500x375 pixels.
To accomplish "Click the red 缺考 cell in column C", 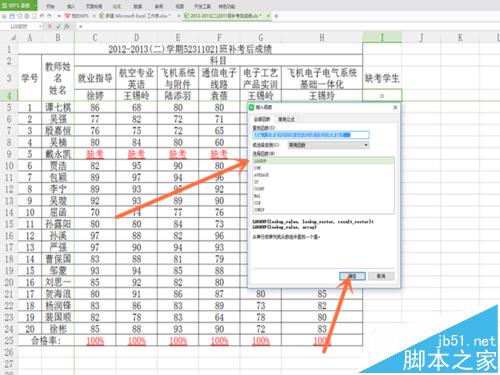I will click(x=95, y=154).
